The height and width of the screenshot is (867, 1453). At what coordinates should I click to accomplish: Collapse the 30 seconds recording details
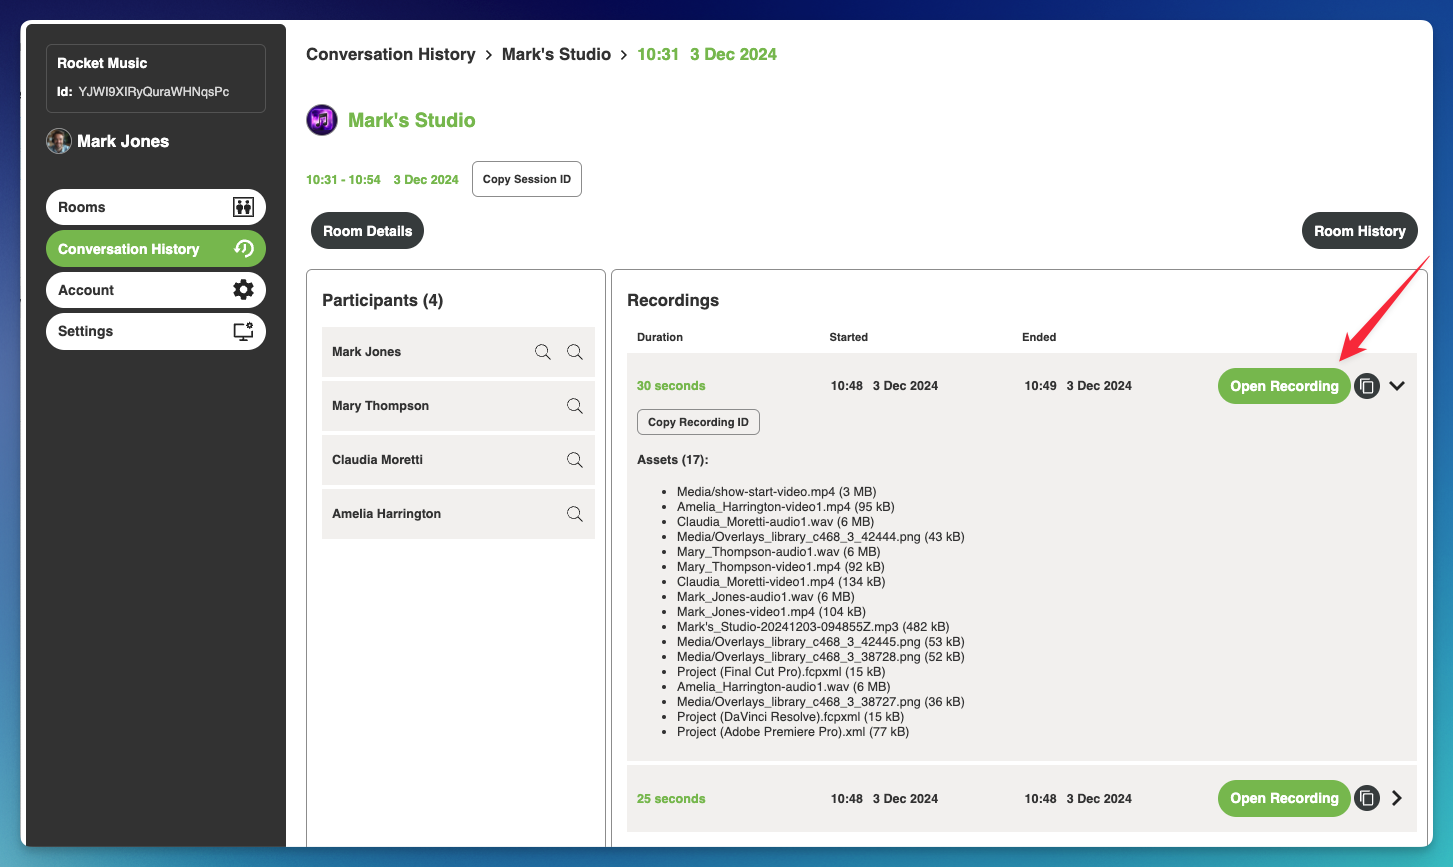coord(1397,386)
